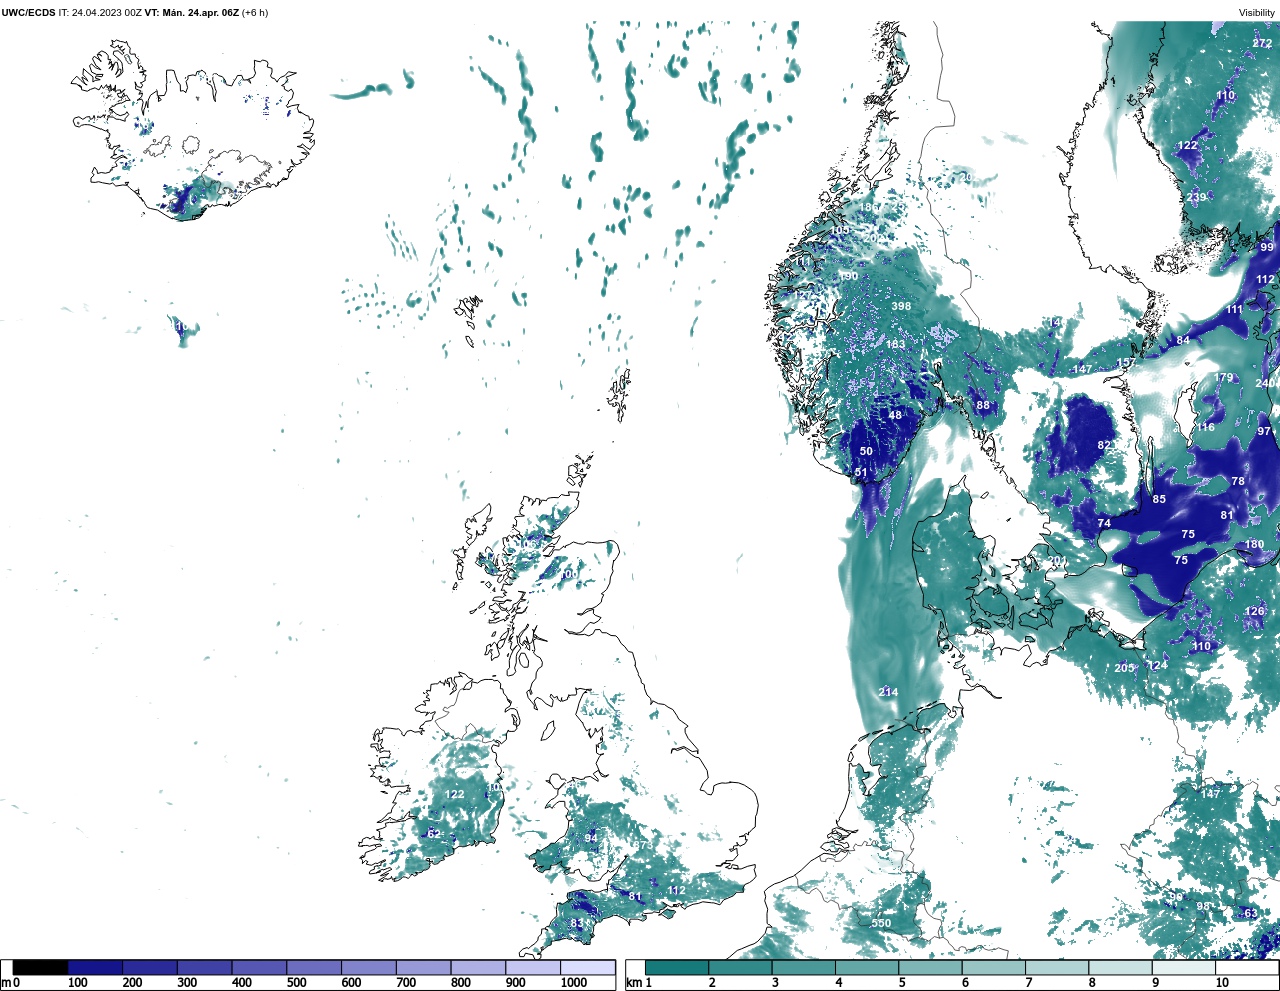The height and width of the screenshot is (991, 1280).
Task: Click the 85 value on the map
Action: pos(1159,499)
